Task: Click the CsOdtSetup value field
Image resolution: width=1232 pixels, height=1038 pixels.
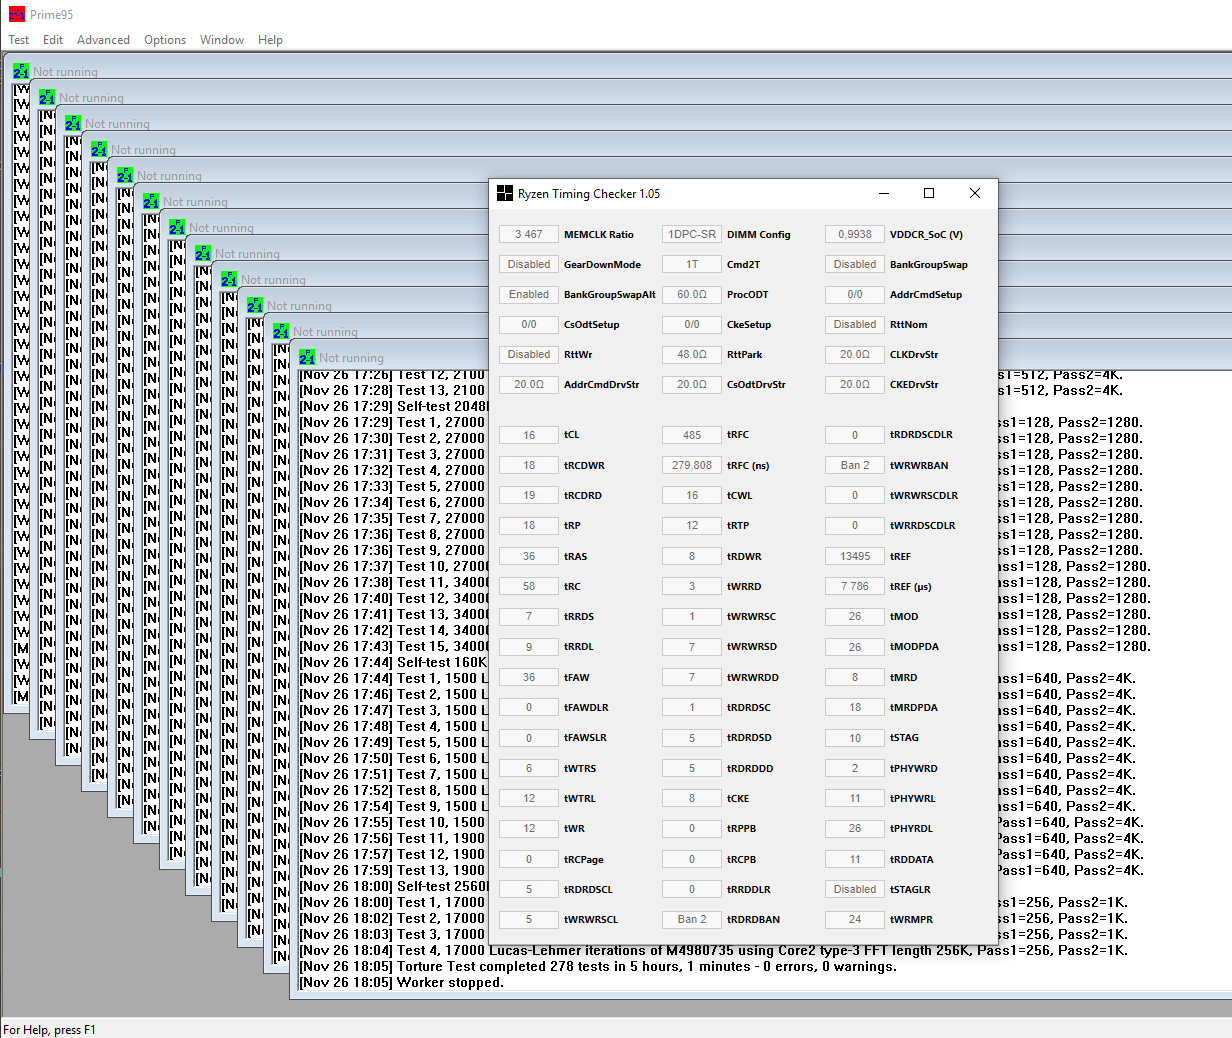Action: [x=529, y=324]
